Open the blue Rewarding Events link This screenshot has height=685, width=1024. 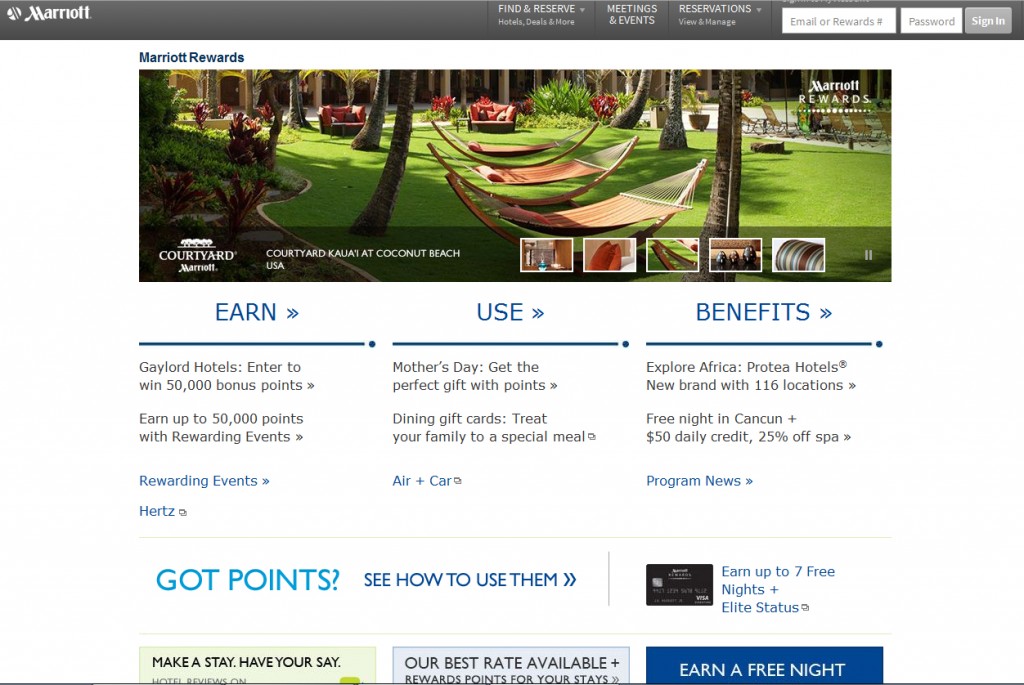click(204, 481)
